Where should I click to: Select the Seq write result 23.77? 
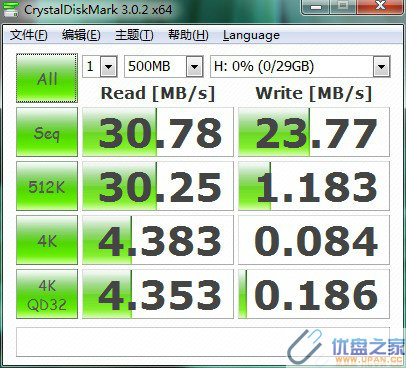(x=314, y=132)
